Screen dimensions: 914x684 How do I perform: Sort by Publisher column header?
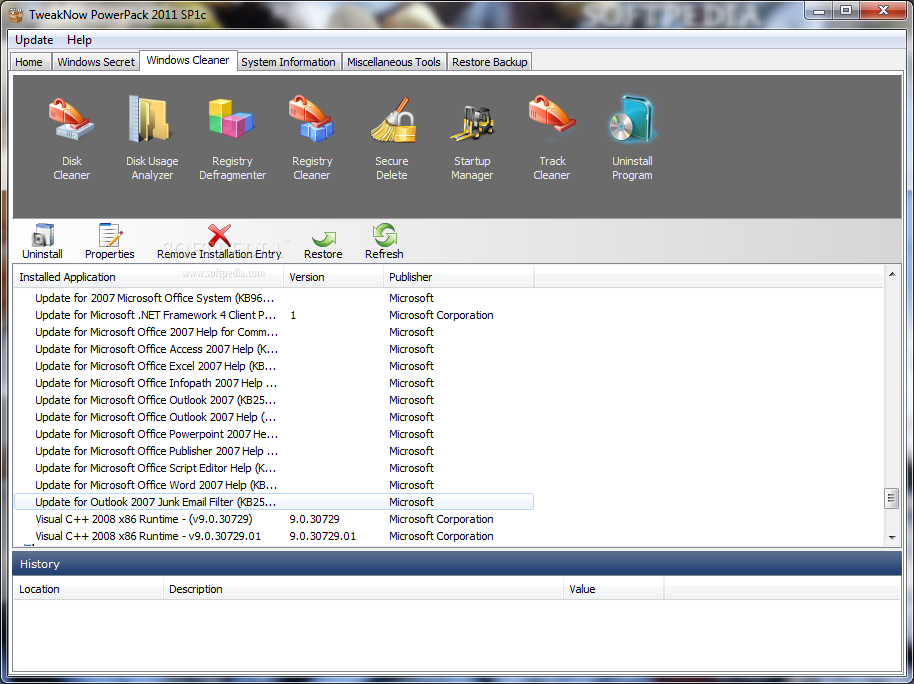coord(459,277)
